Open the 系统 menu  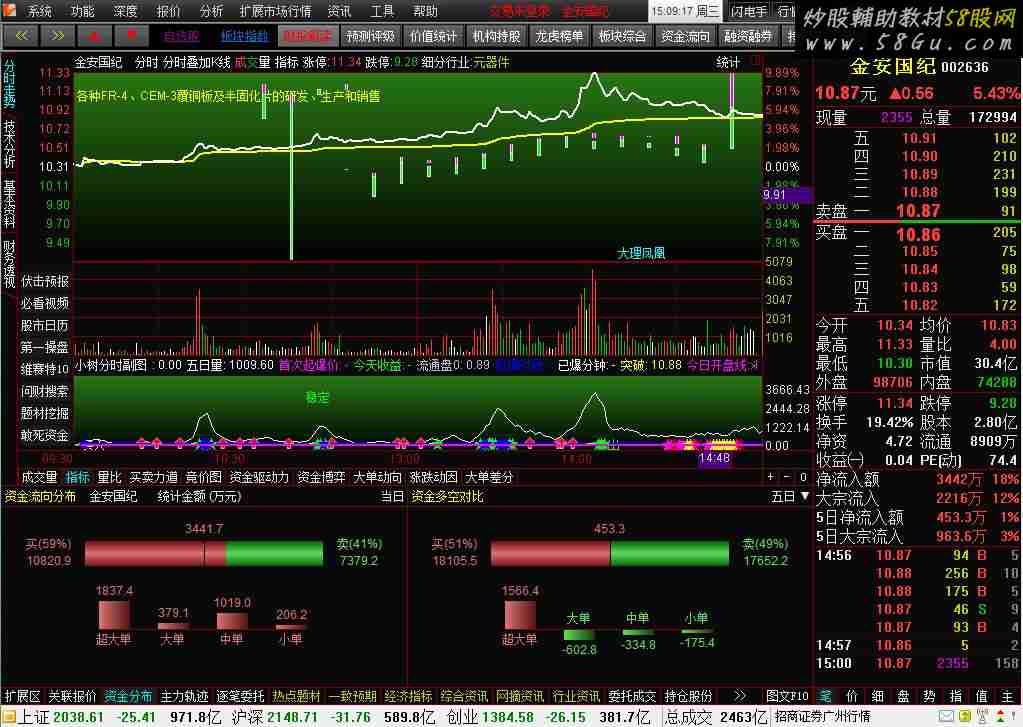click(x=40, y=12)
